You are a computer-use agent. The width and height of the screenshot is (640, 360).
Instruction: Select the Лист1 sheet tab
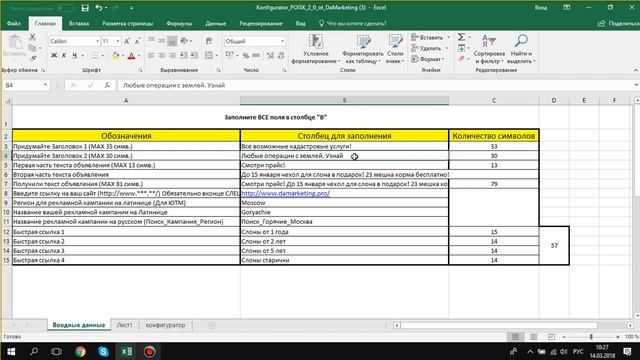[124, 325]
